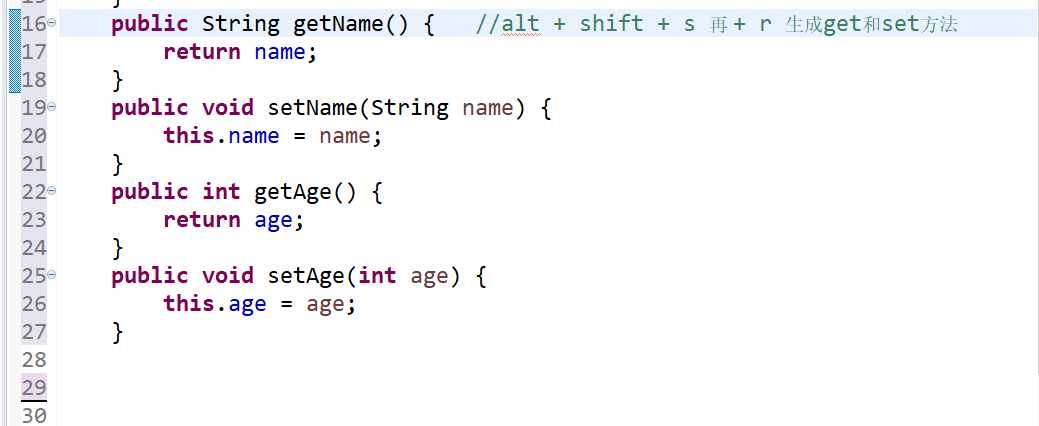This screenshot has height=426, width=1039.
Task: Collapse the setName method fold marker
Action: pos(52,106)
